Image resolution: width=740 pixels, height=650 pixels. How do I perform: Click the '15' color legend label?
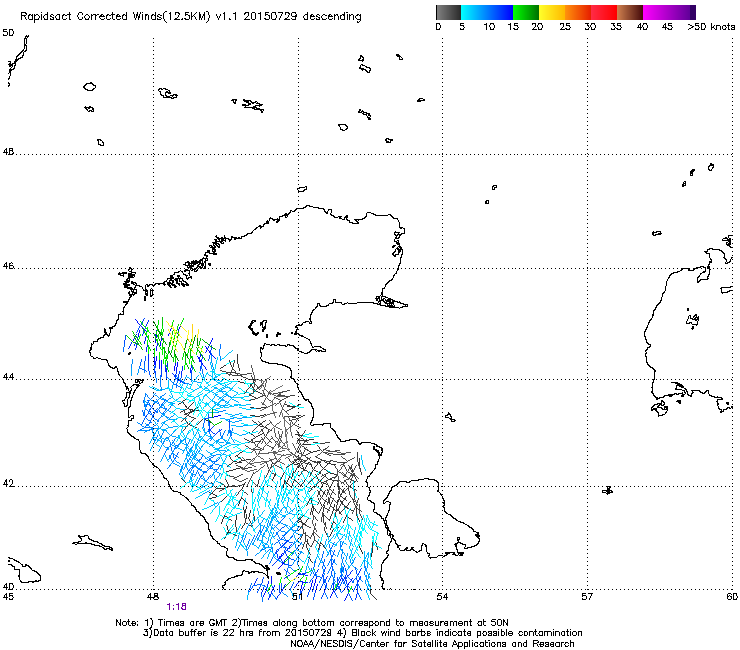pyautogui.click(x=513, y=27)
